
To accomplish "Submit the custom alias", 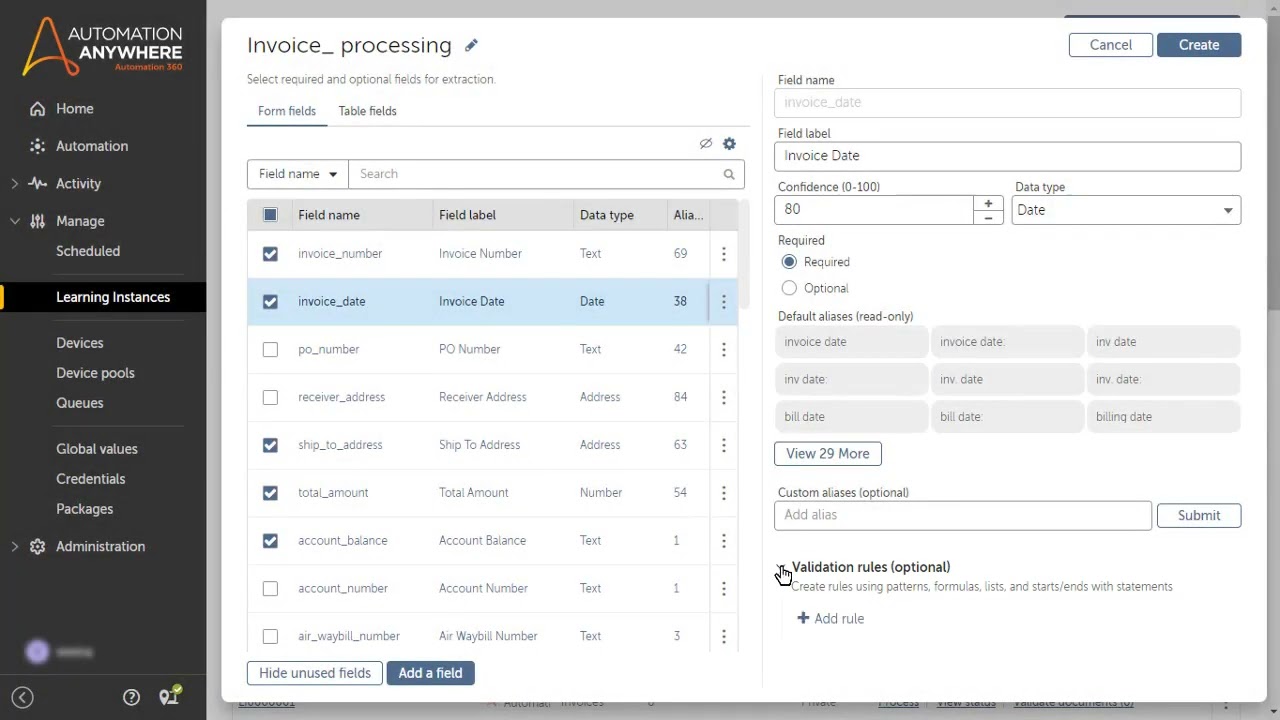I will (x=1199, y=516).
